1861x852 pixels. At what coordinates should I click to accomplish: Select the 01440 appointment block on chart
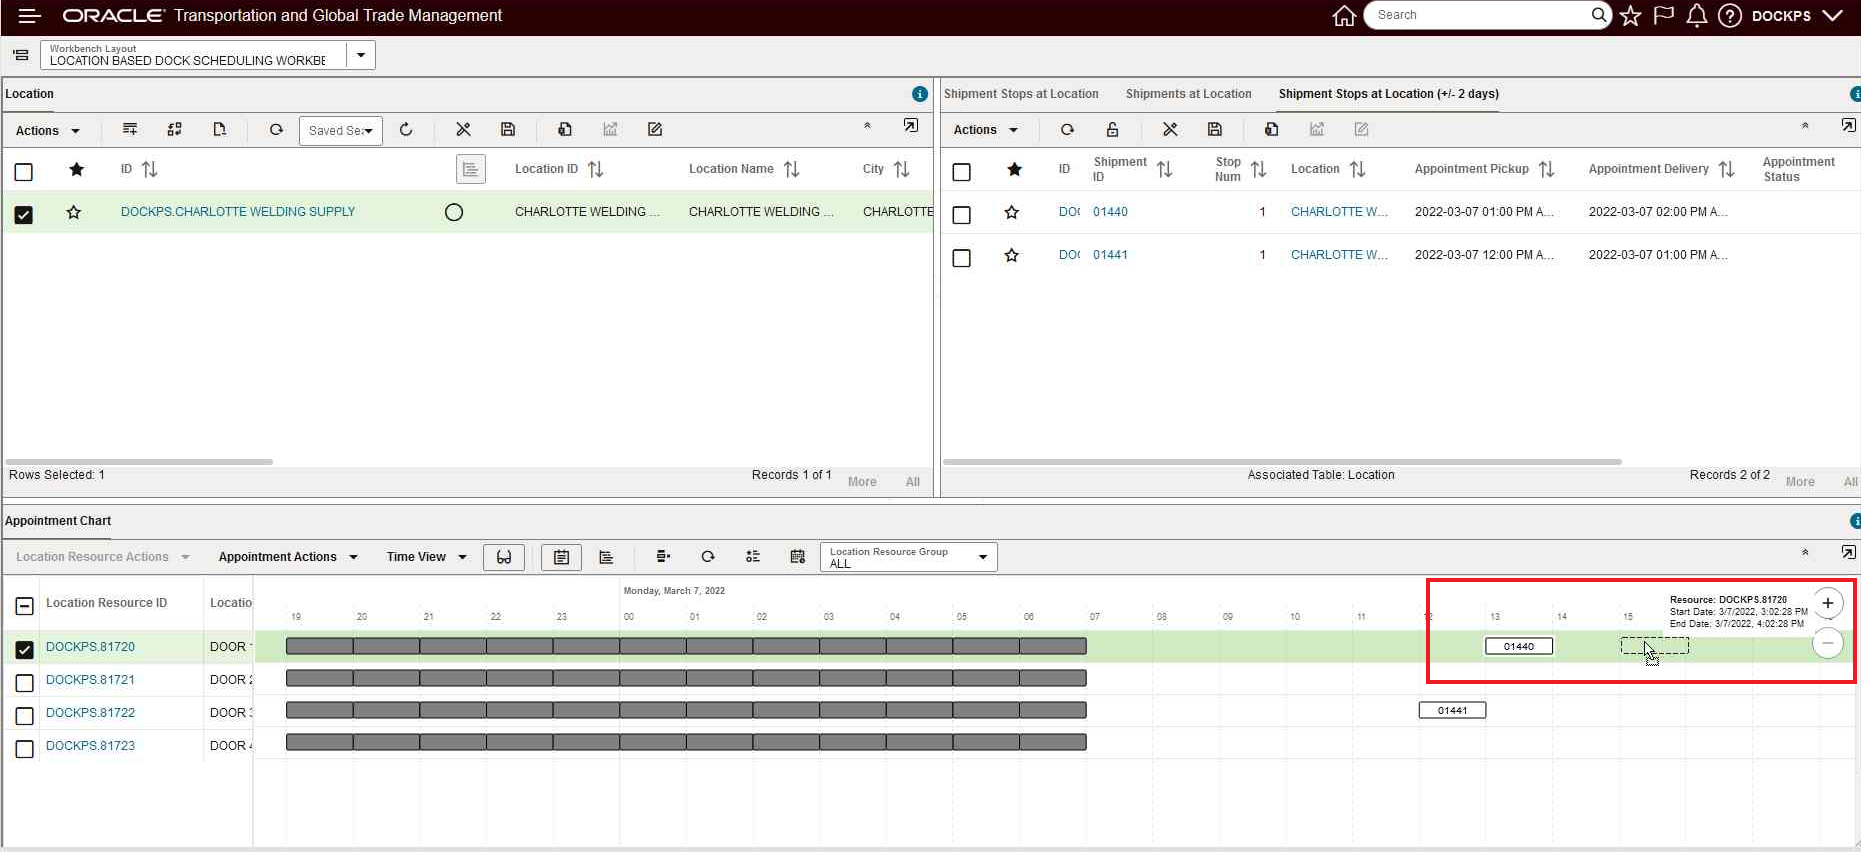pyautogui.click(x=1519, y=646)
